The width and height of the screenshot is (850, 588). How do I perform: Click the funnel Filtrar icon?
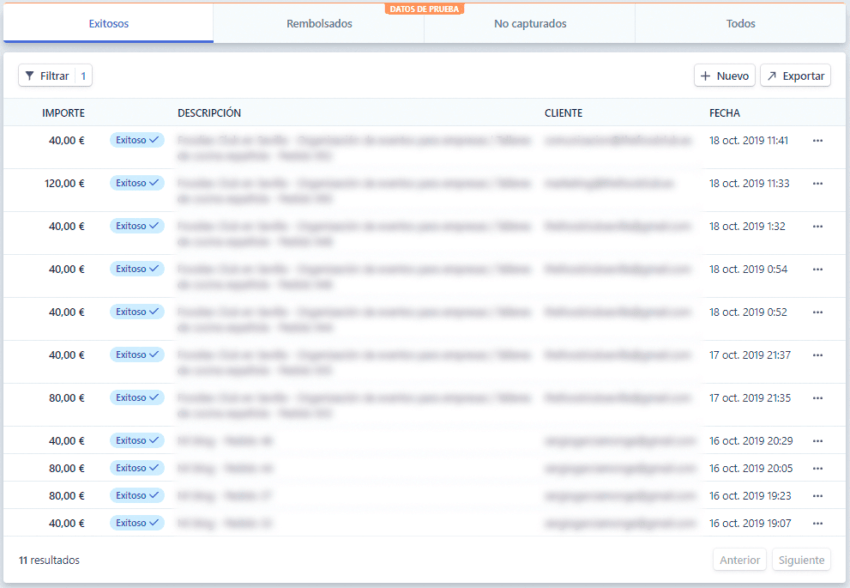coord(30,76)
